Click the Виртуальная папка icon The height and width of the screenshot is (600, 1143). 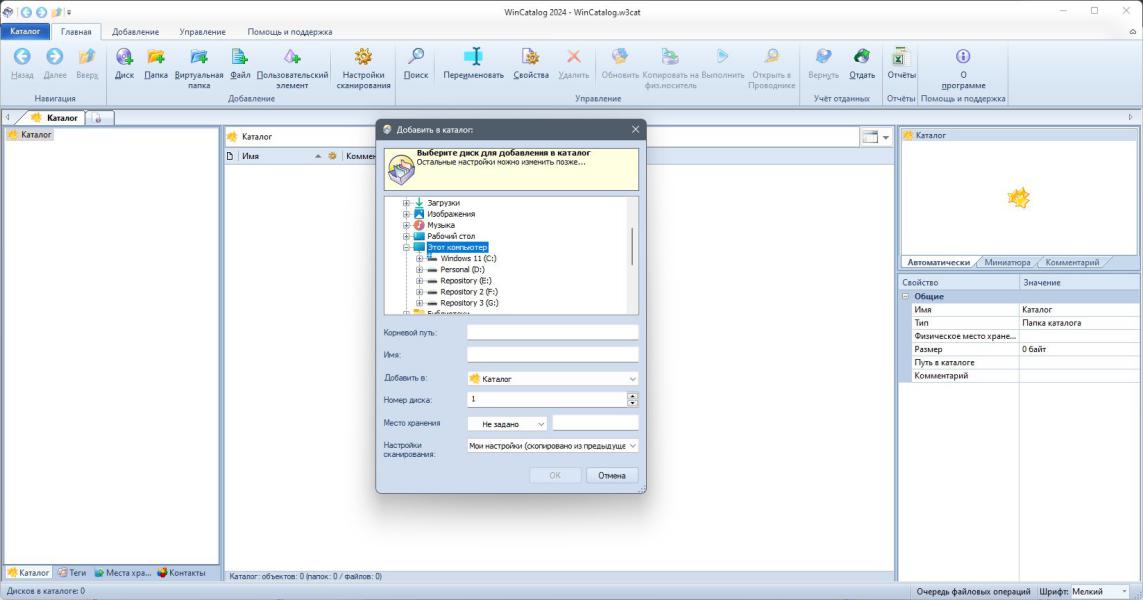click(199, 56)
